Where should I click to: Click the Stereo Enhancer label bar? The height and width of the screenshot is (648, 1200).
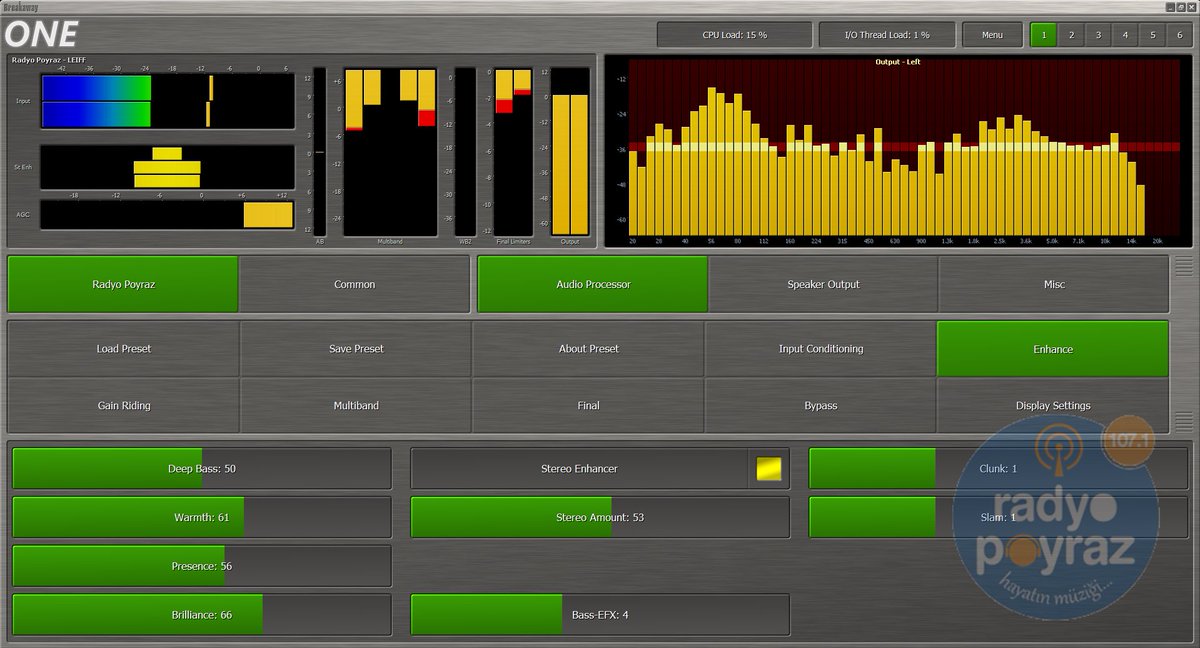click(x=579, y=468)
